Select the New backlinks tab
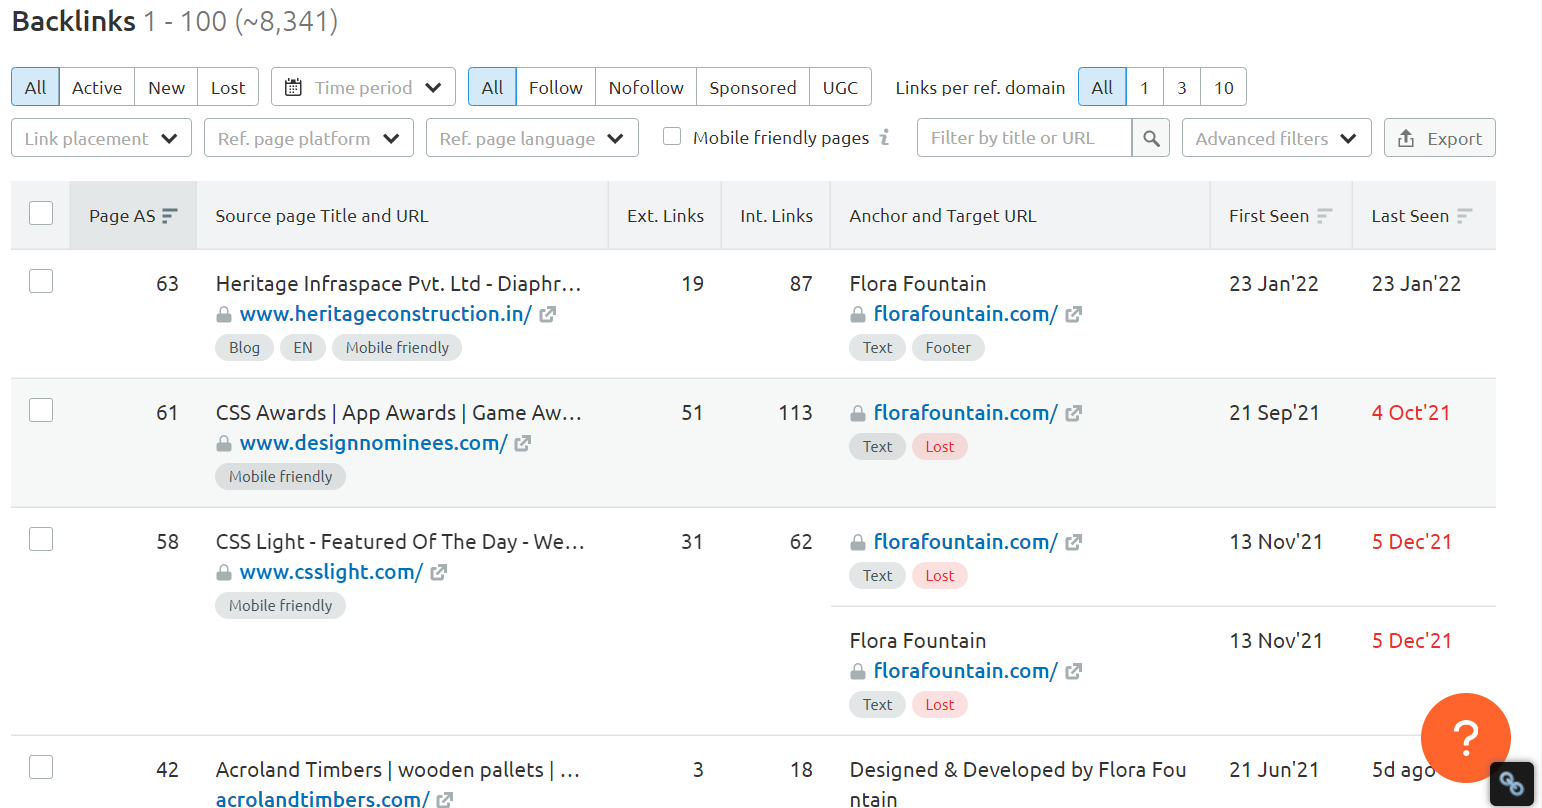The image size is (1542, 808). (x=166, y=87)
